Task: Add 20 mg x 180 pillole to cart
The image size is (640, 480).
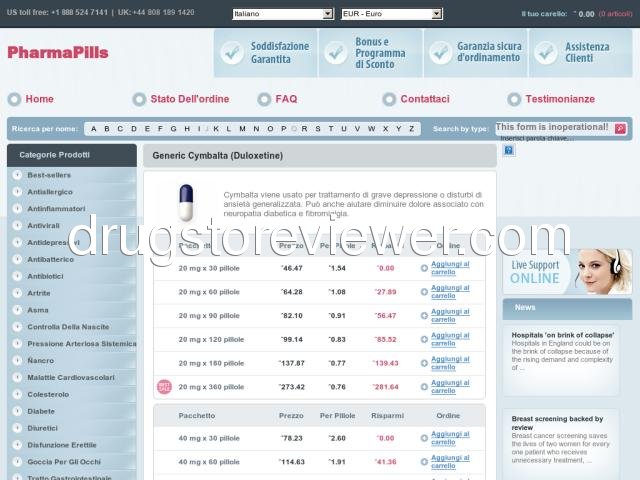Action: pos(450,363)
